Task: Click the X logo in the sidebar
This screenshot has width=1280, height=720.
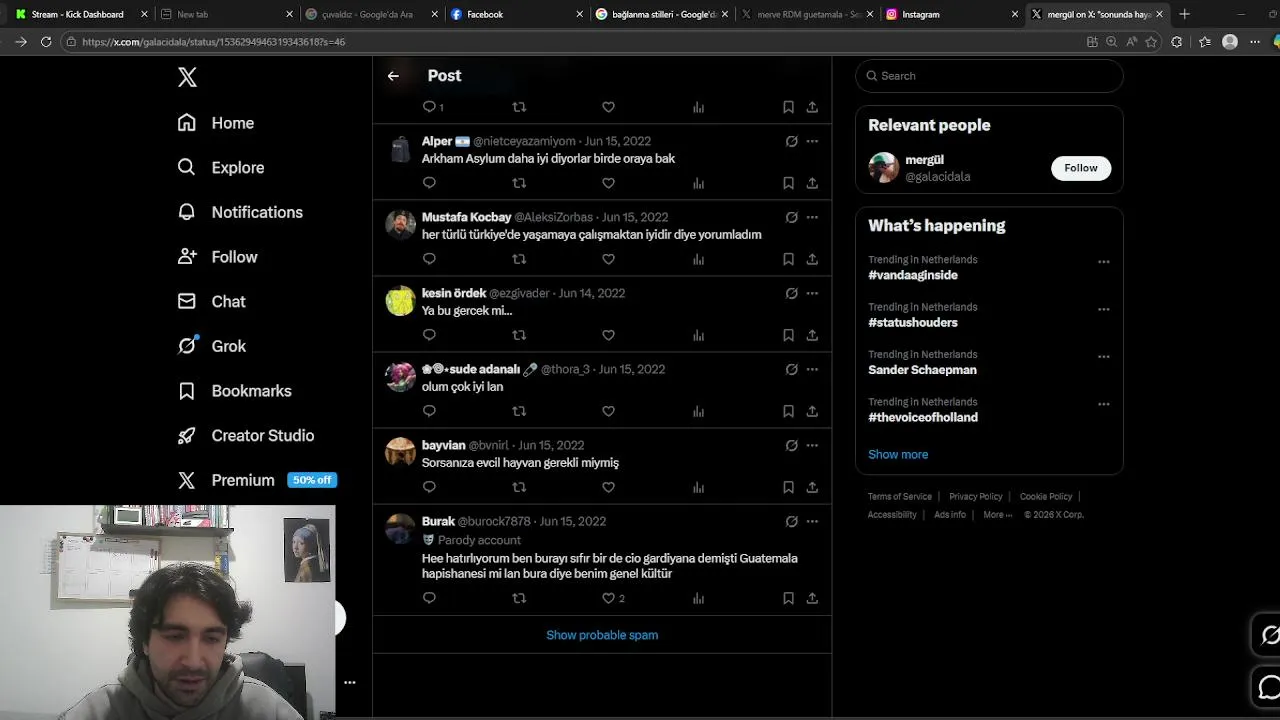Action: (x=187, y=77)
